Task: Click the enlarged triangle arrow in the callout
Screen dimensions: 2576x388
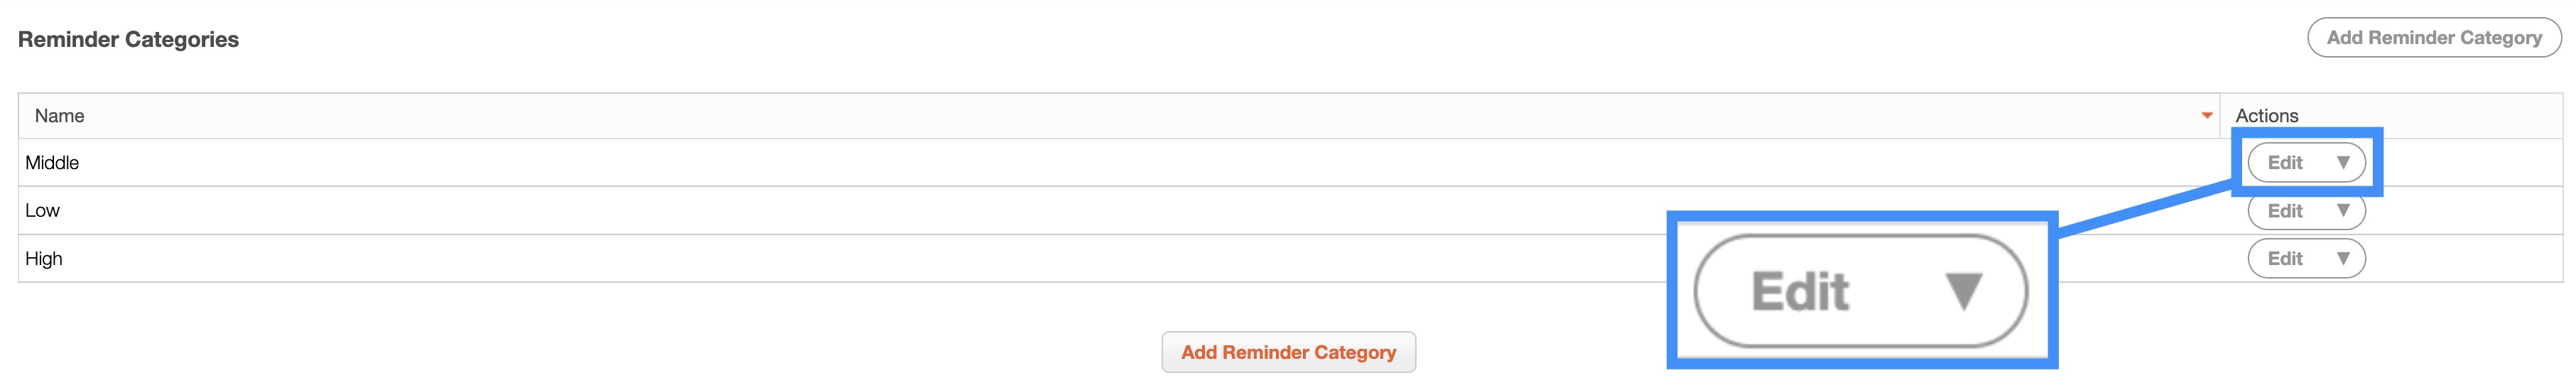Action: tap(1963, 292)
